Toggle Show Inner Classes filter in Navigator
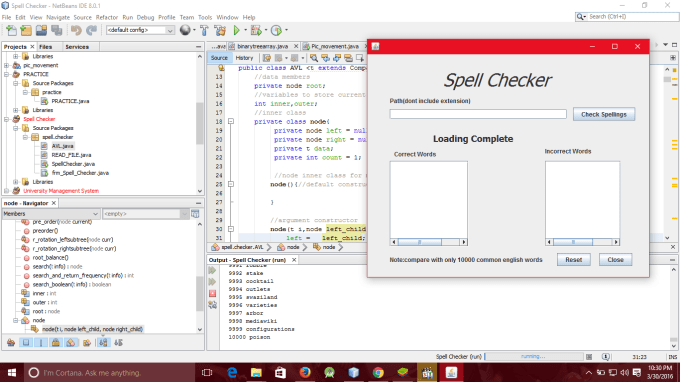 point(70,343)
